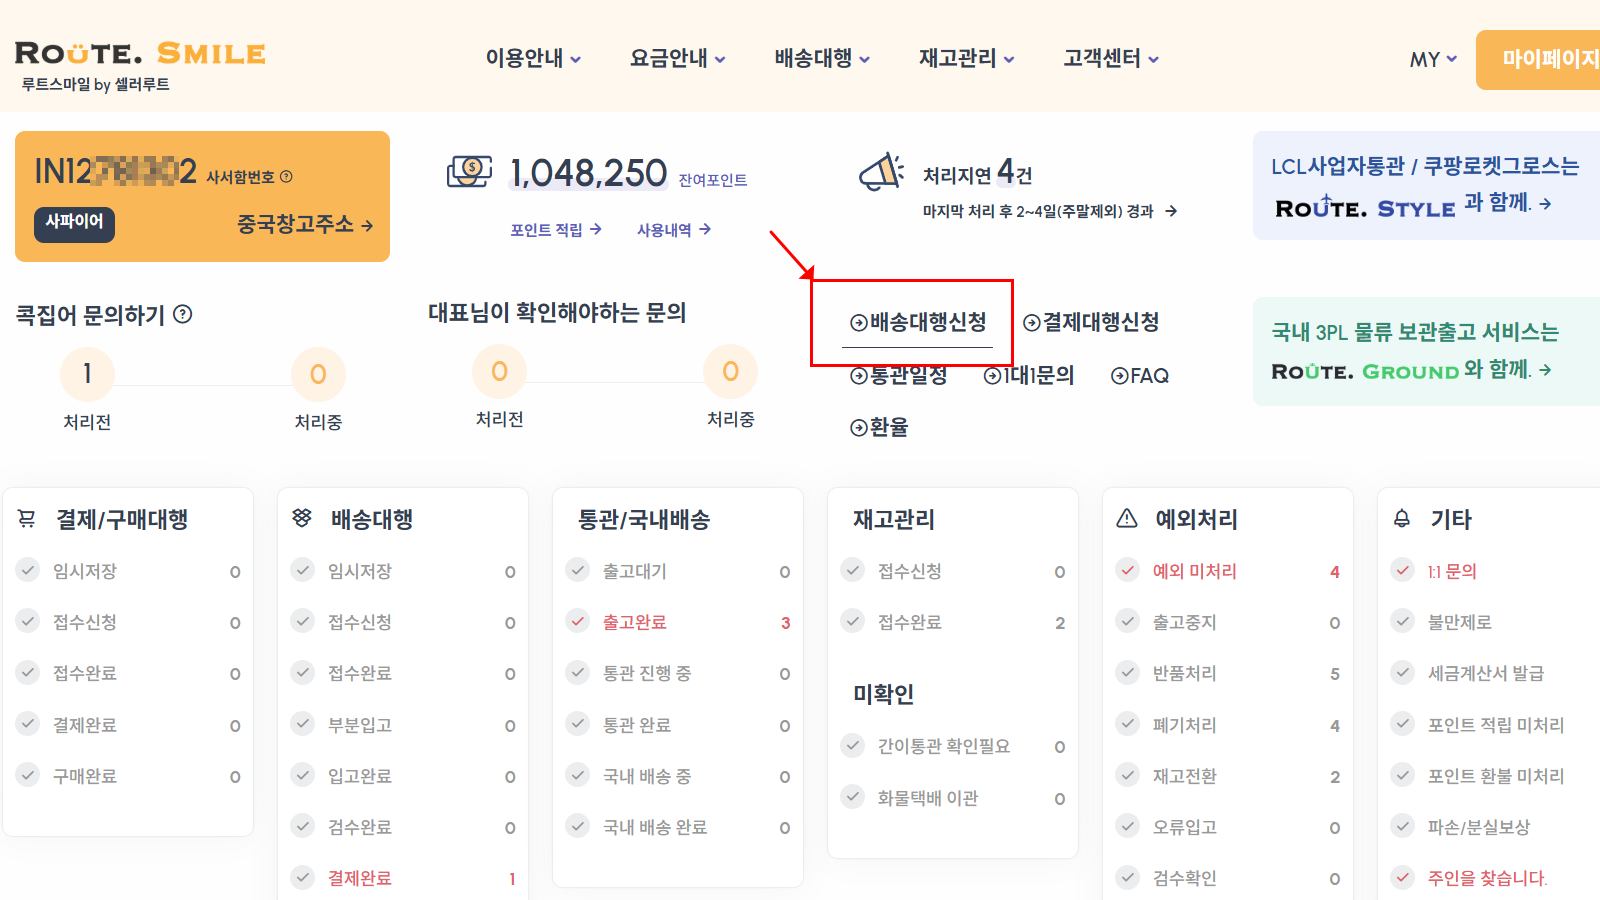The height and width of the screenshot is (900, 1600).
Task: Click the bell icon on 기타 panel
Action: click(1403, 519)
